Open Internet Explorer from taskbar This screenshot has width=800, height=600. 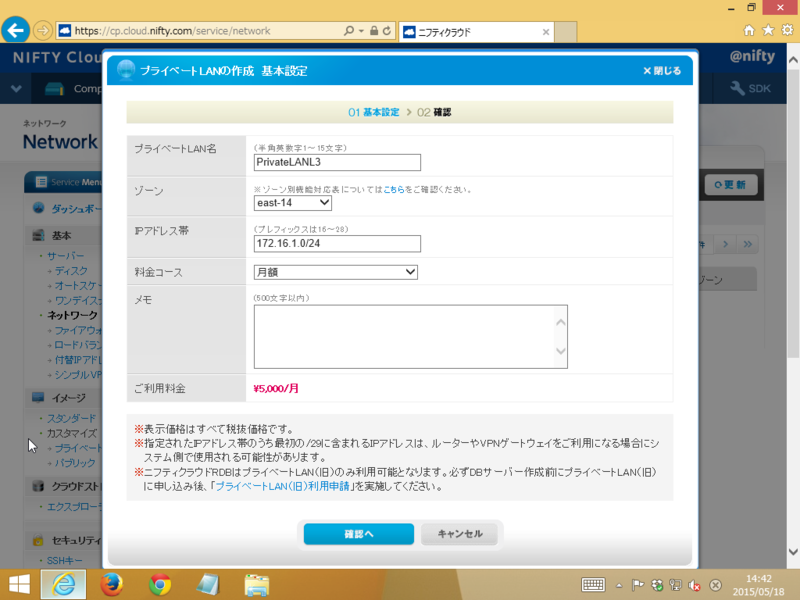click(x=63, y=585)
